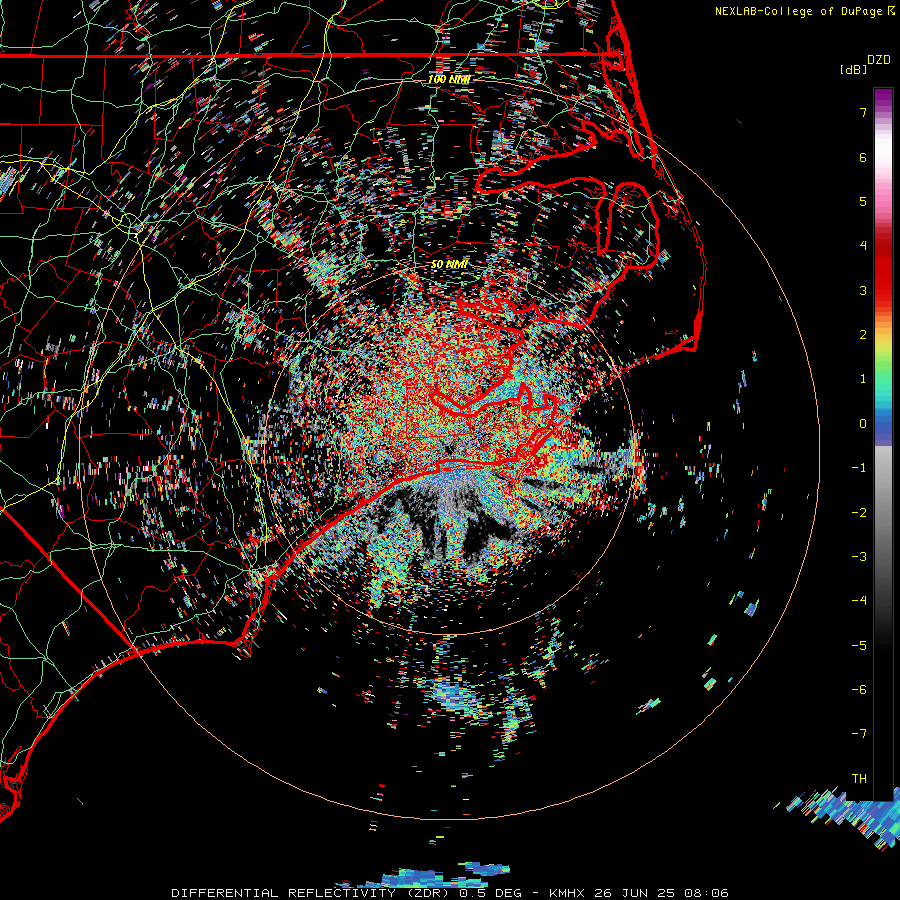This screenshot has height=900, width=900.
Task: Click the DIFFERENTIAL REFLECTIVITY (ZDR) caption text
Action: (312, 893)
